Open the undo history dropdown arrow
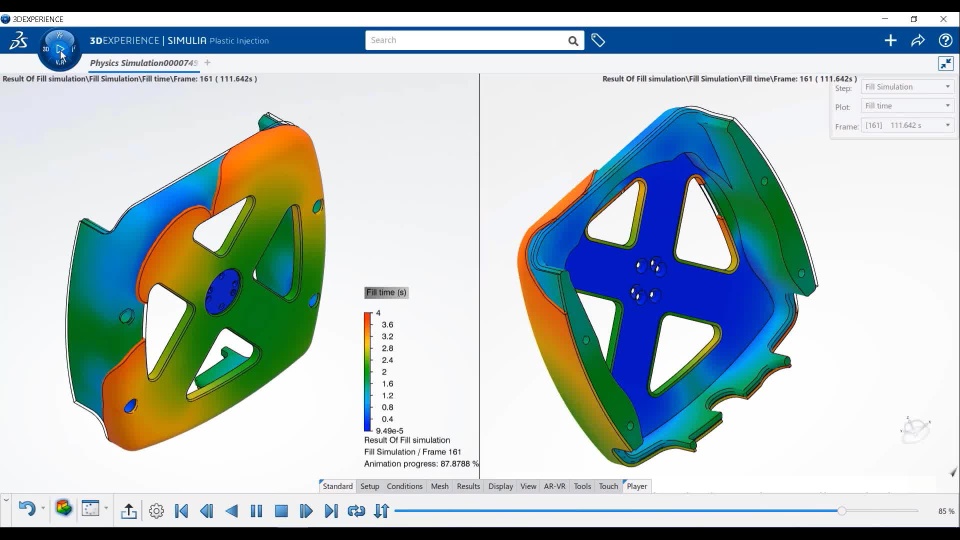This screenshot has width=960, height=540. pyautogui.click(x=43, y=508)
